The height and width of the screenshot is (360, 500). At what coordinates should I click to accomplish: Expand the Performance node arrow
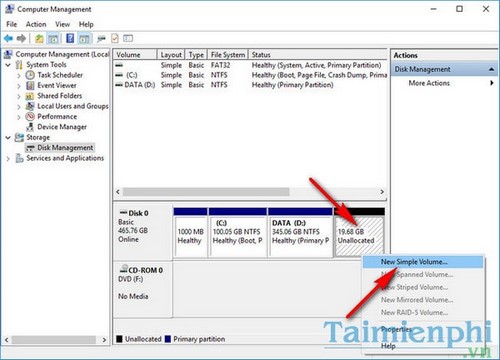pos(19,117)
